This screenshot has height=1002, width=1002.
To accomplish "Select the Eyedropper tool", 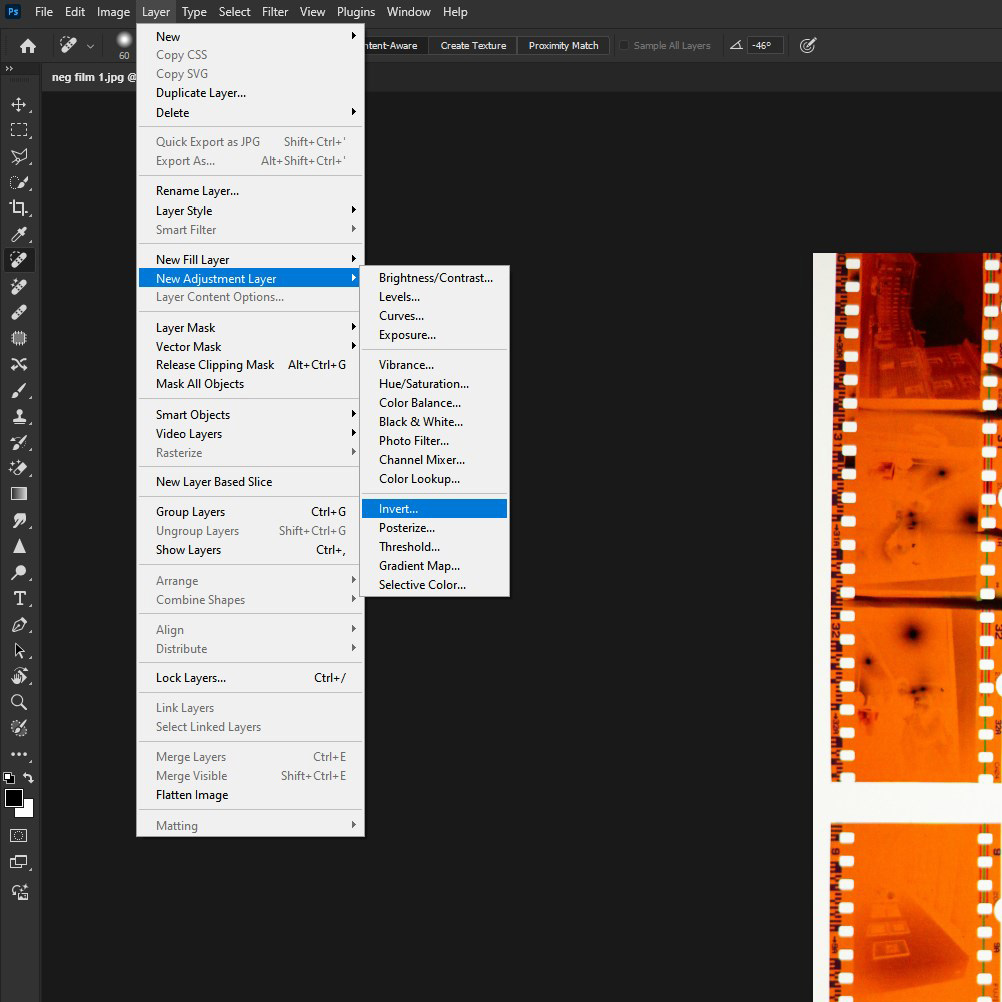I will pyautogui.click(x=19, y=235).
